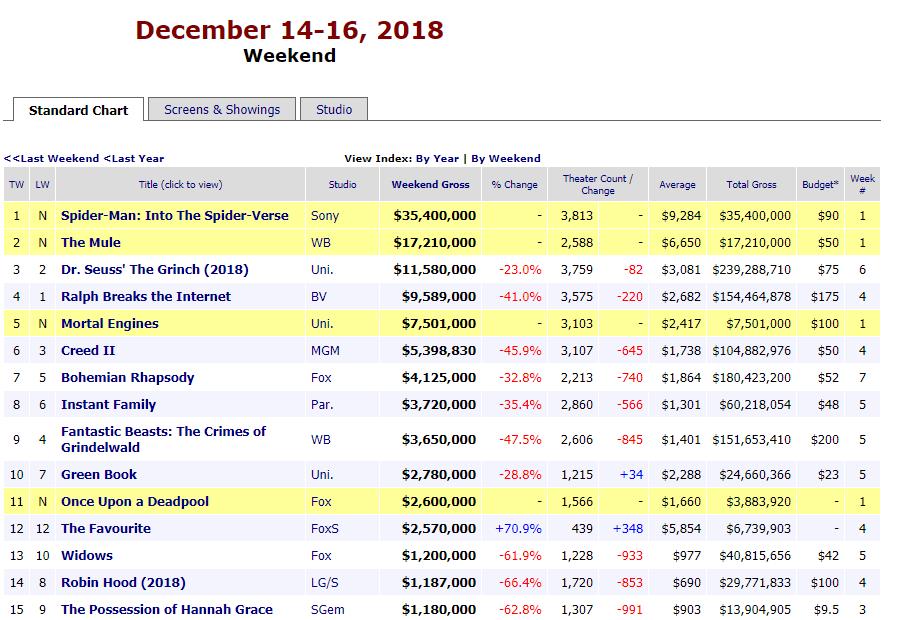The width and height of the screenshot is (901, 620).
Task: Sort by Total Gross column header
Action: click(751, 184)
